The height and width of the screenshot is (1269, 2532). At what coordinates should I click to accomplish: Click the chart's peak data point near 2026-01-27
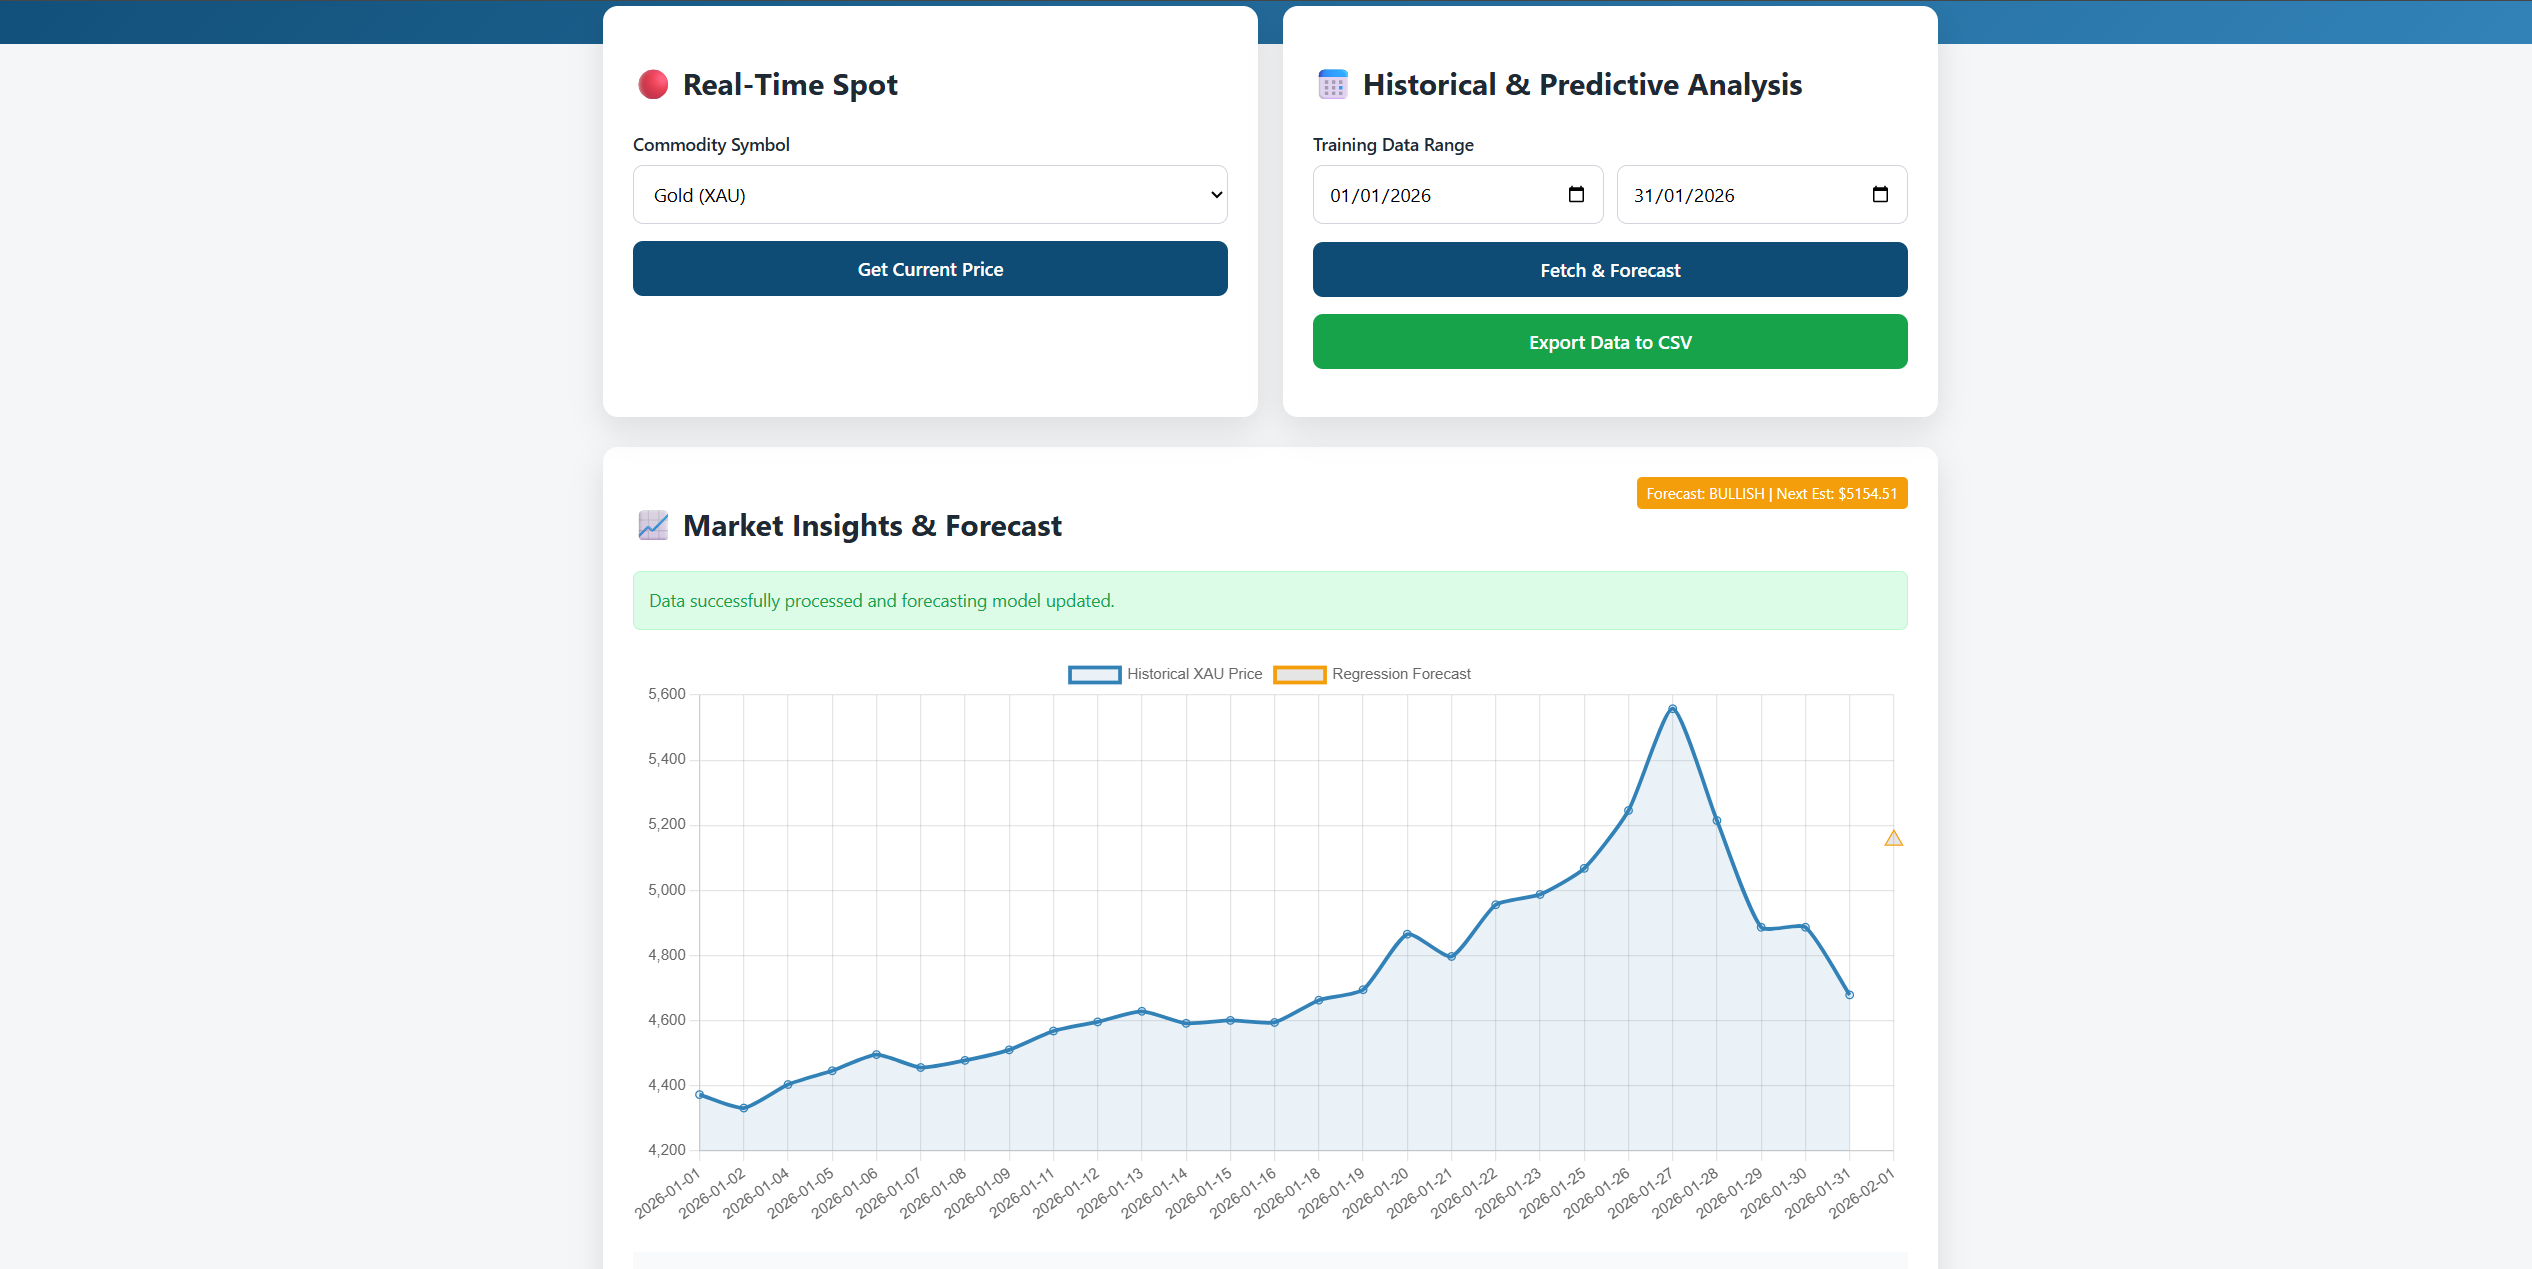pyautogui.click(x=1673, y=709)
